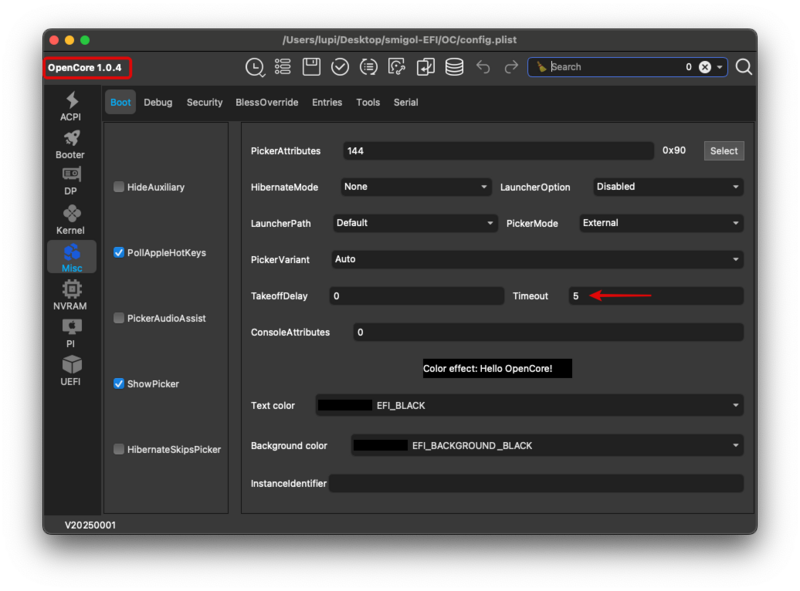Open the BlessOverride tab
The image size is (800, 591).
pos(266,102)
